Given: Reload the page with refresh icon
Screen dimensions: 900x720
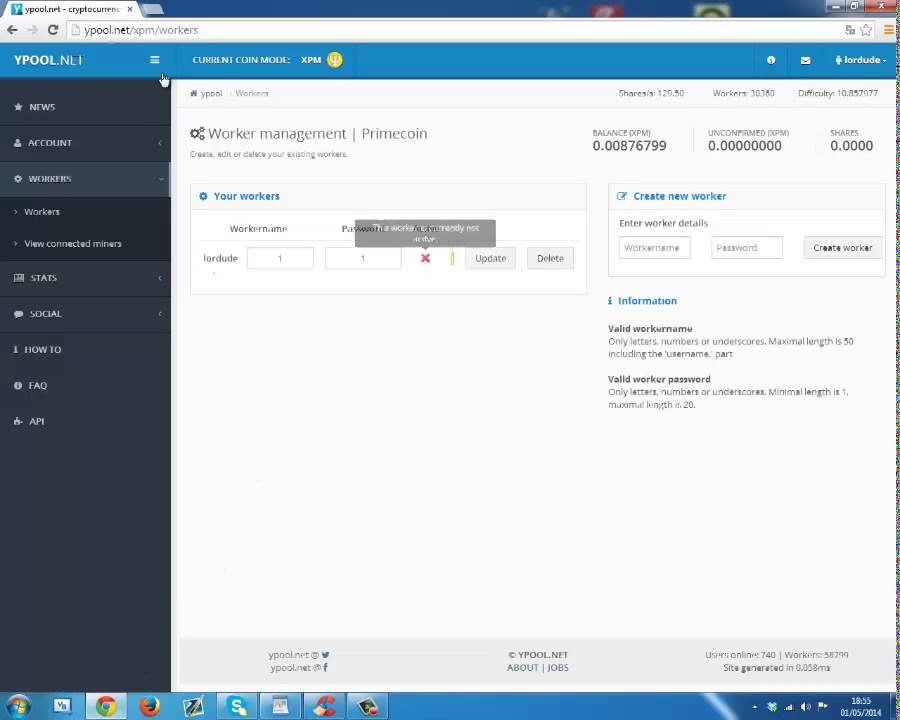Looking at the screenshot, I should point(53,30).
